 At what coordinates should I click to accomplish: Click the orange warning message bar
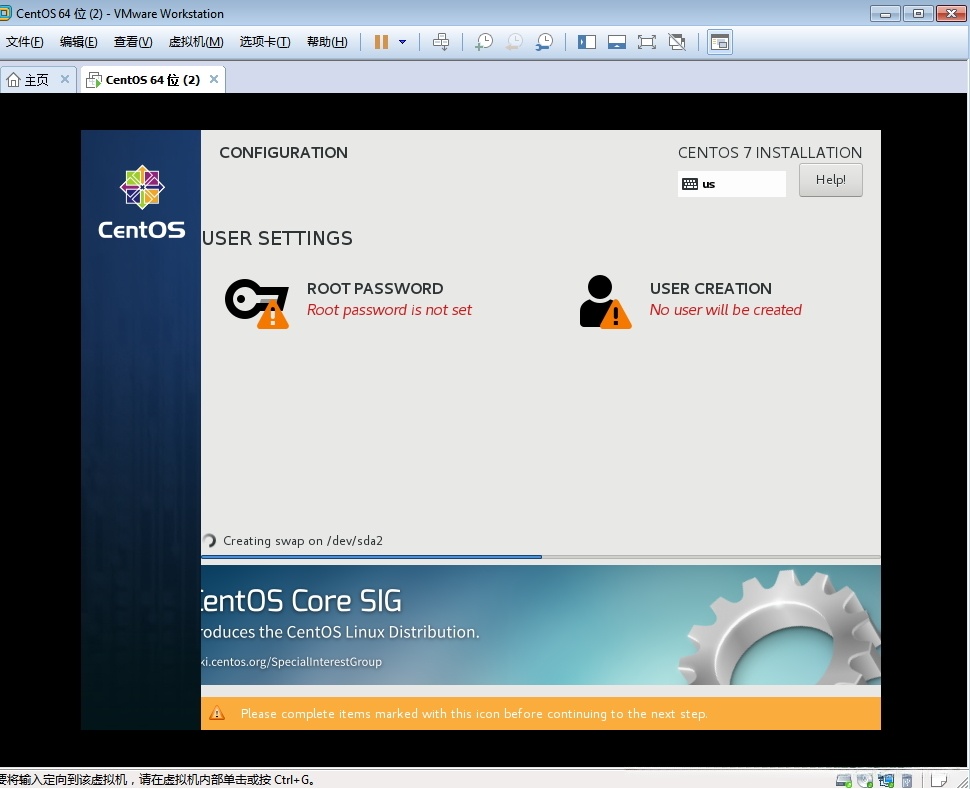point(540,714)
